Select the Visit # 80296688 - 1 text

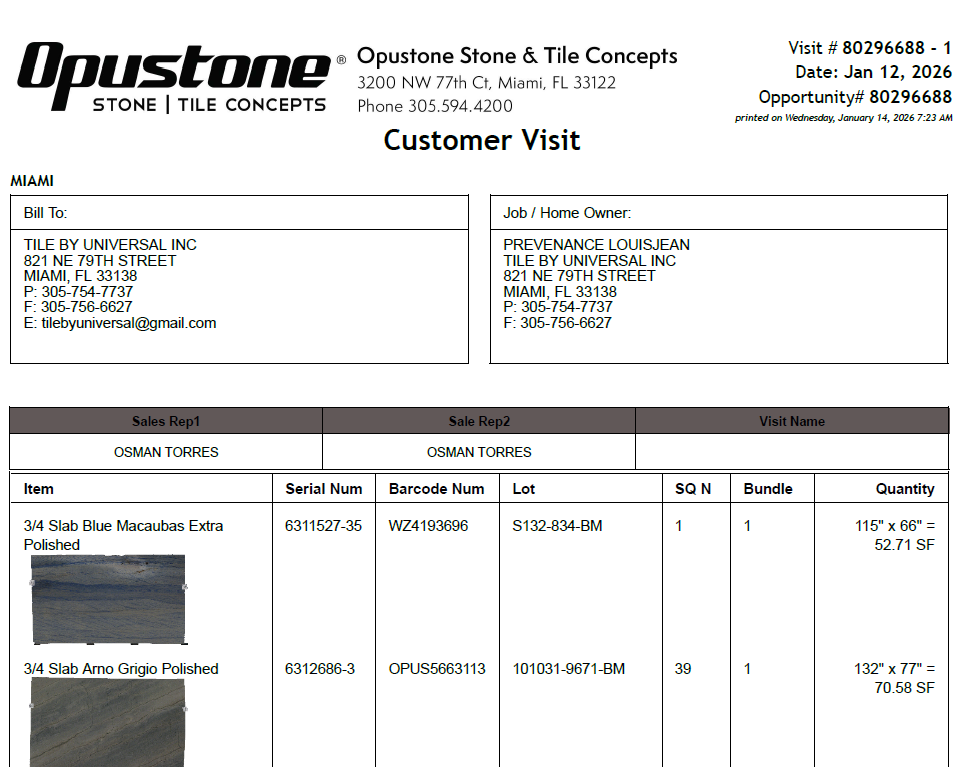[870, 48]
